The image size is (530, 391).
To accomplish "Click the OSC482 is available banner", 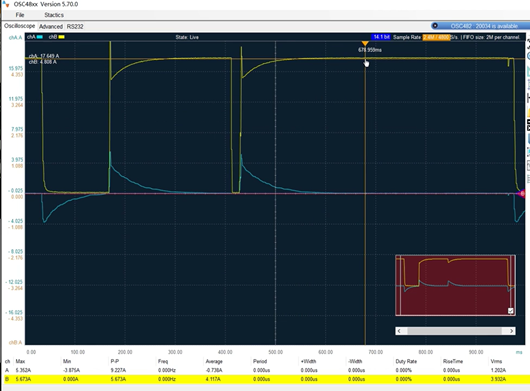I will point(478,26).
